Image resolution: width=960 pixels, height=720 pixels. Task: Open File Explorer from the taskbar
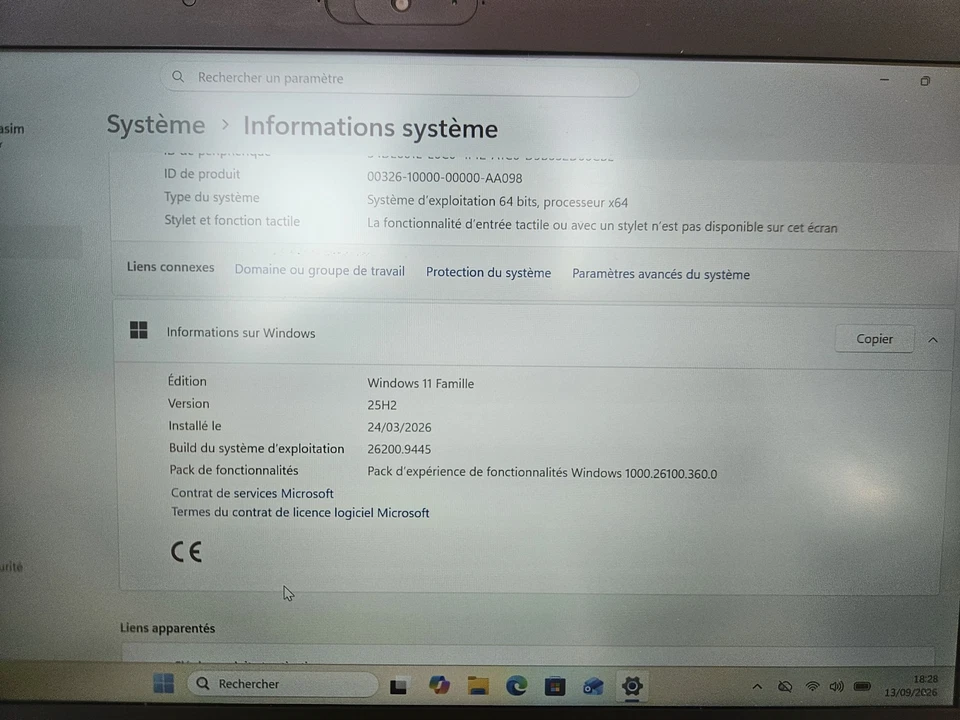pos(478,686)
